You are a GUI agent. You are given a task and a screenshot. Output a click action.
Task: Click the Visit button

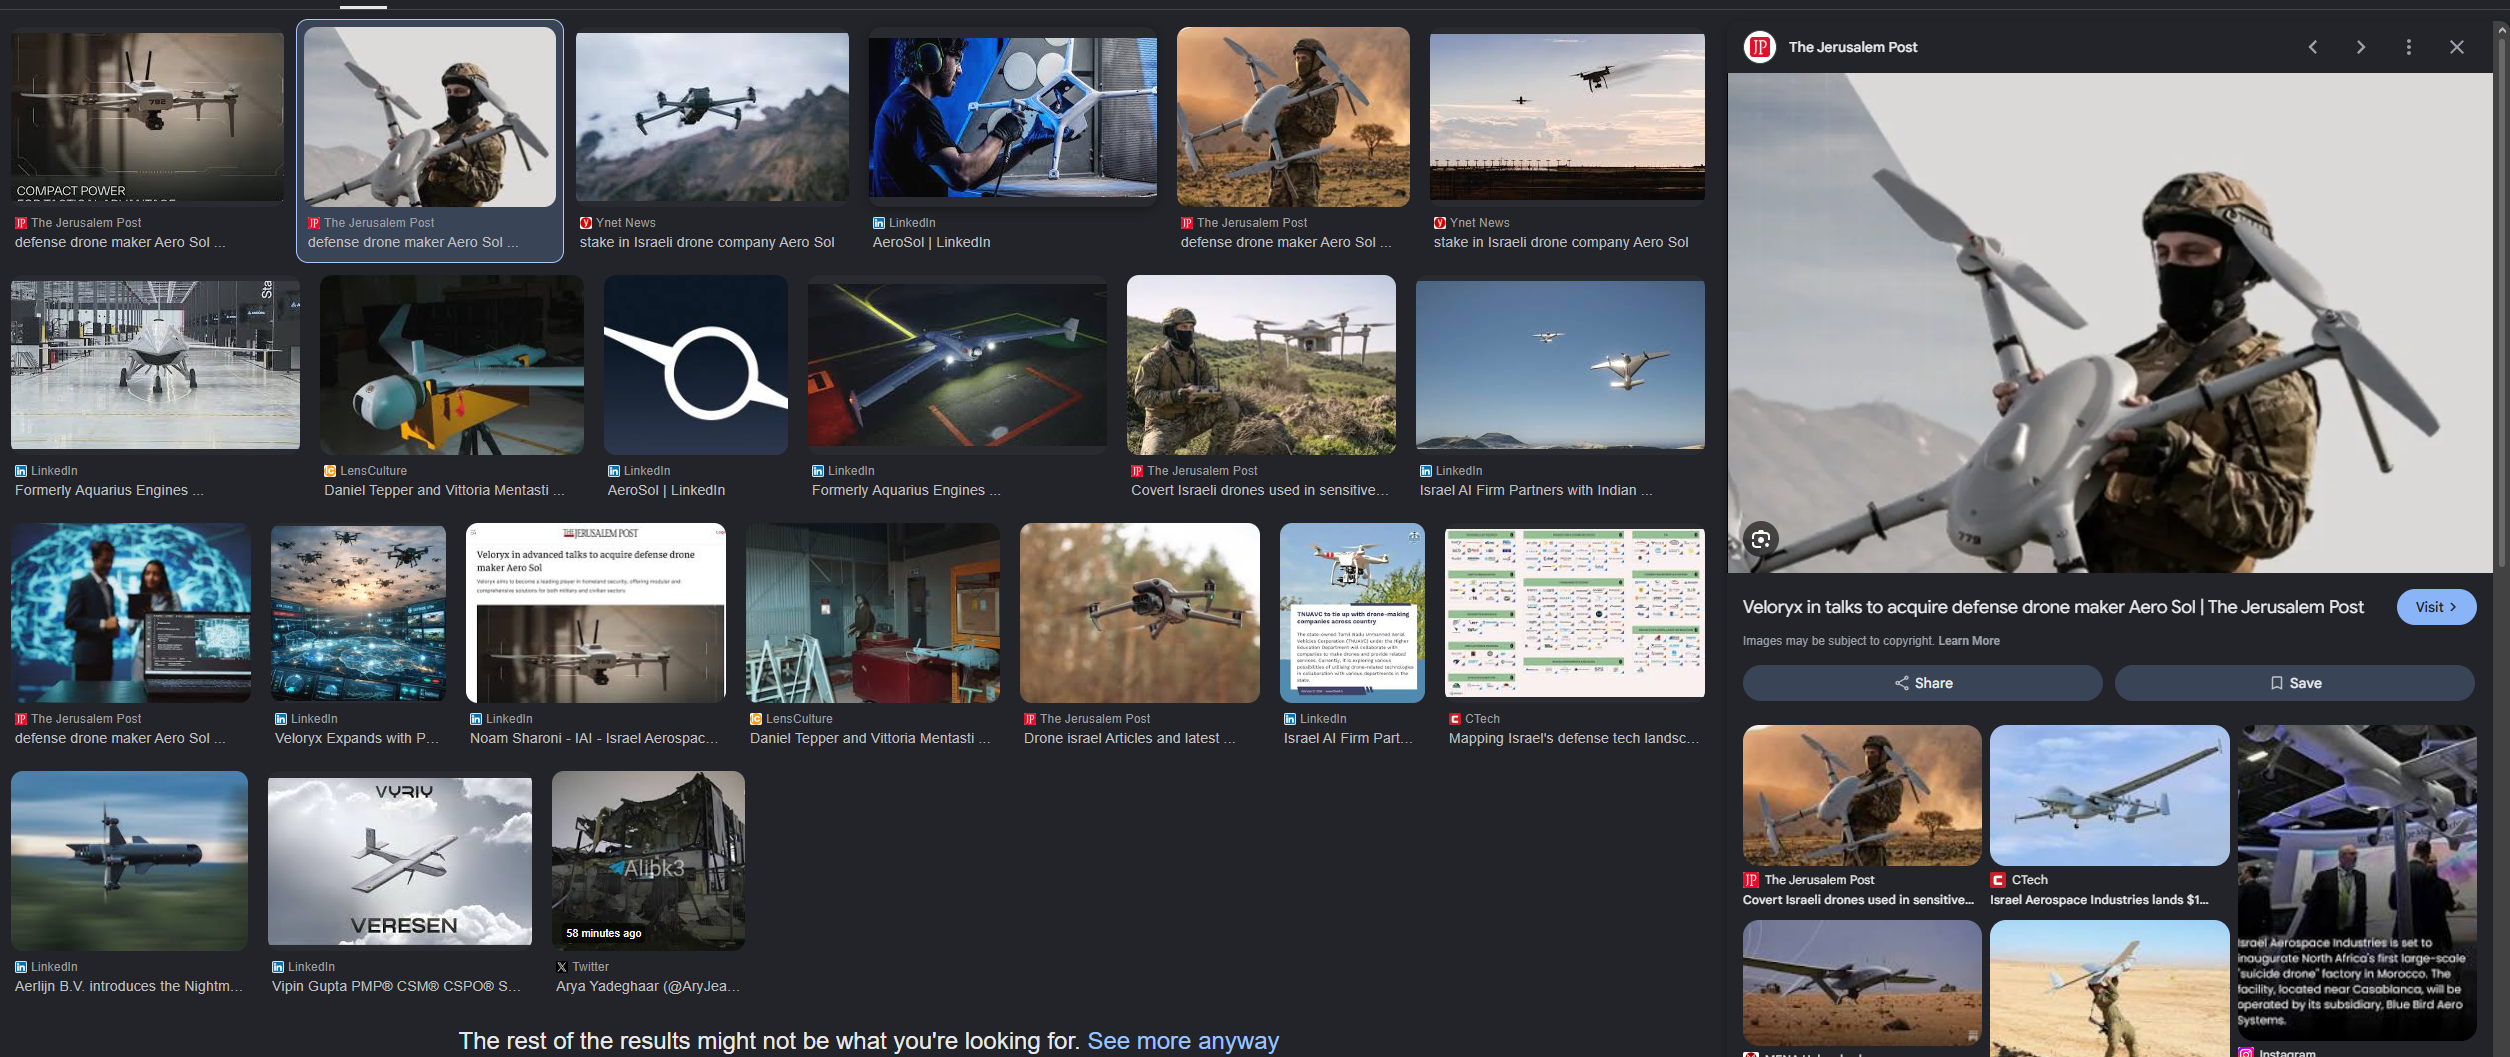(2436, 607)
